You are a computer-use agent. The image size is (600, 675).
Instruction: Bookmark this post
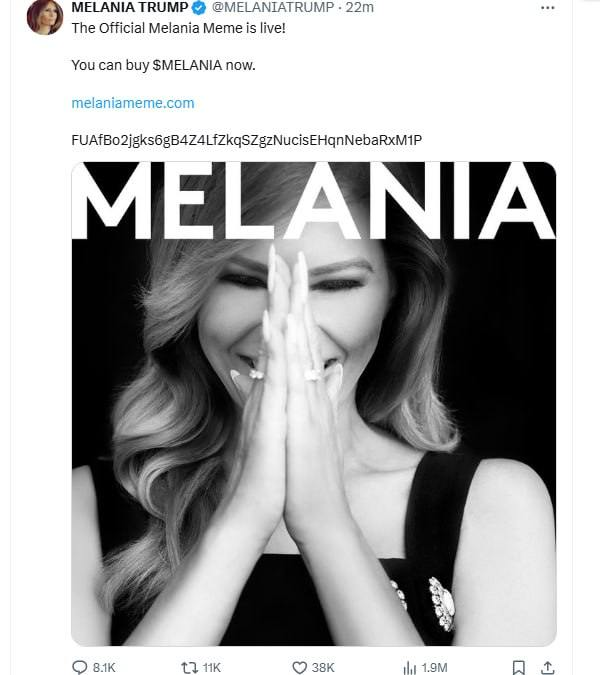(x=519, y=668)
